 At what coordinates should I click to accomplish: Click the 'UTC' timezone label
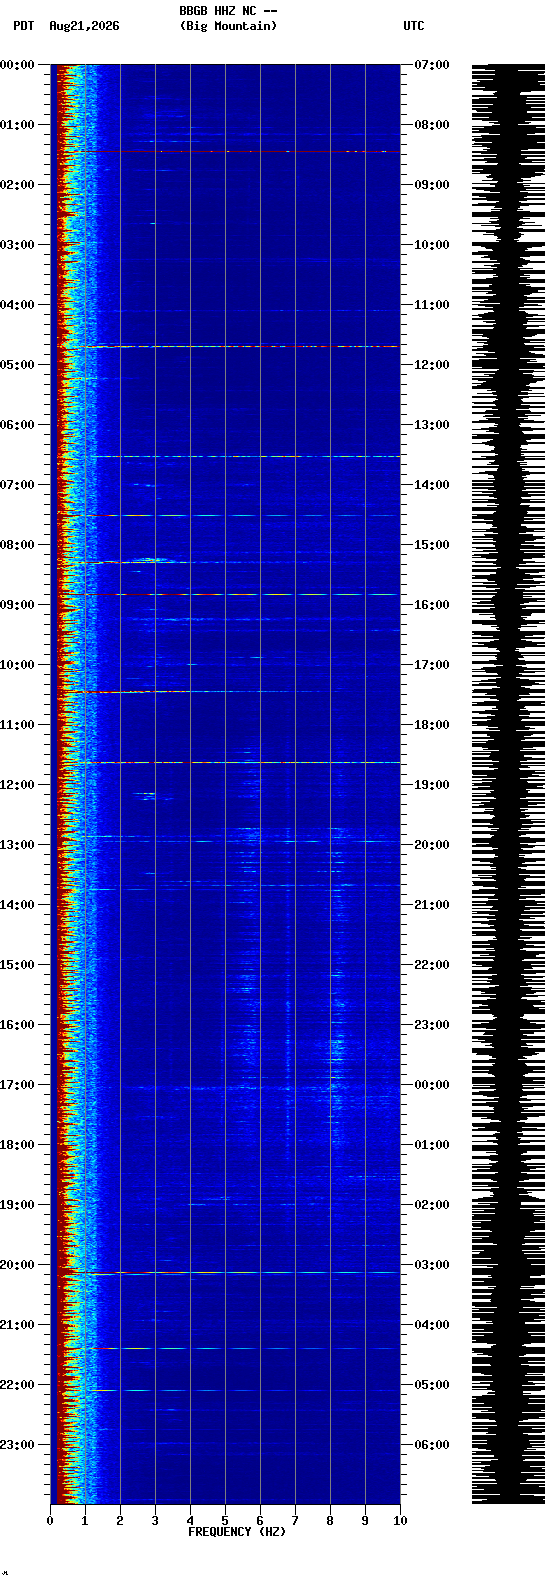click(414, 26)
